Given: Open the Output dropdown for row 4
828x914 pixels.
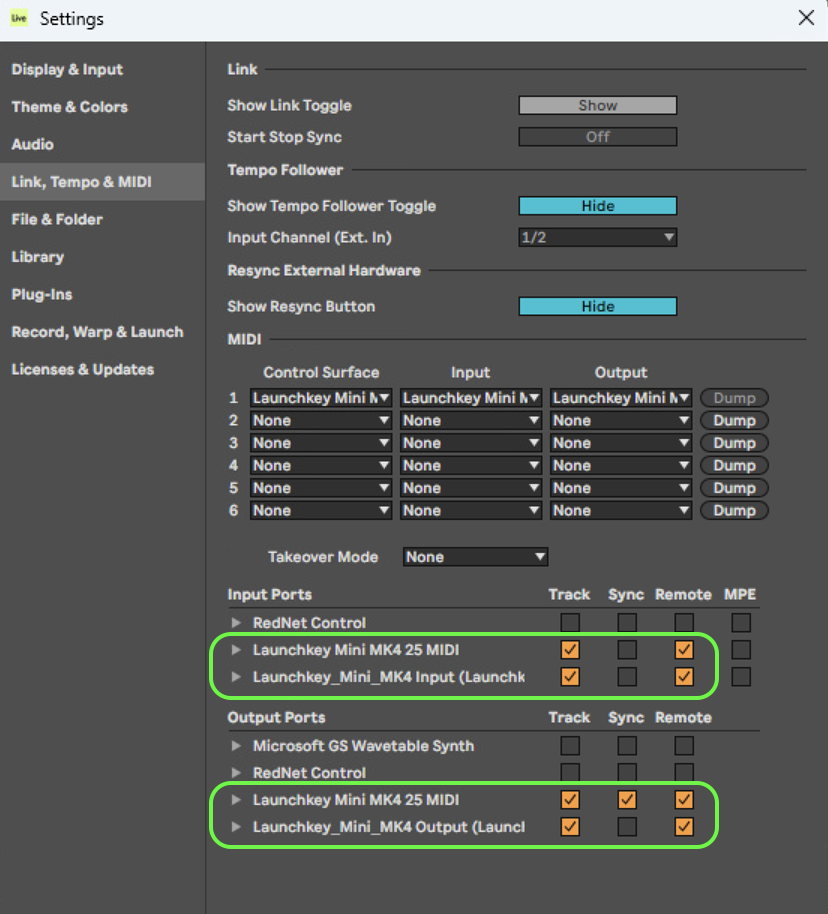Looking at the screenshot, I should pos(621,465).
